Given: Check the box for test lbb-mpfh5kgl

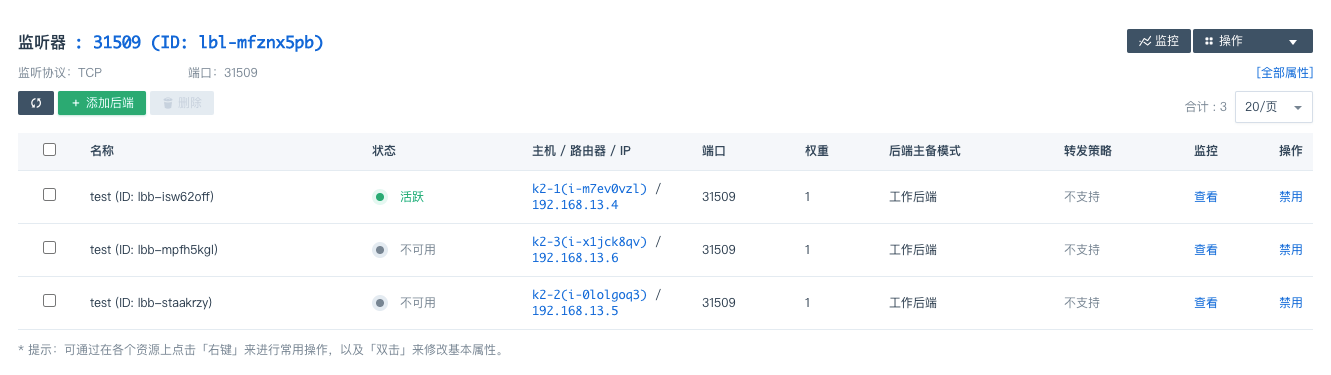Looking at the screenshot, I should coord(49,248).
